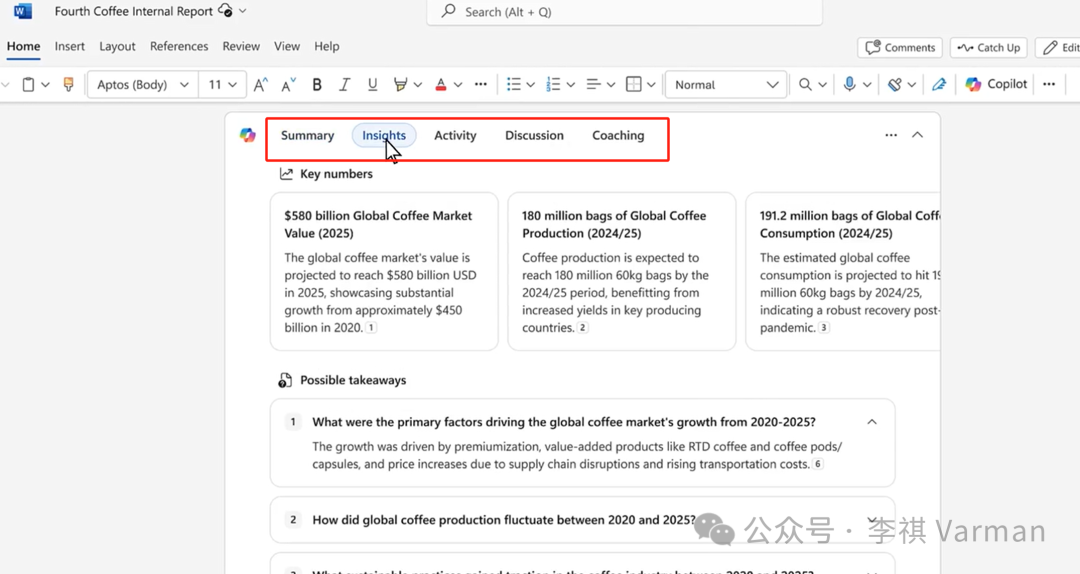Click the Sensitivity label icon
Screen dimensions: 1080x574
click(x=894, y=85)
